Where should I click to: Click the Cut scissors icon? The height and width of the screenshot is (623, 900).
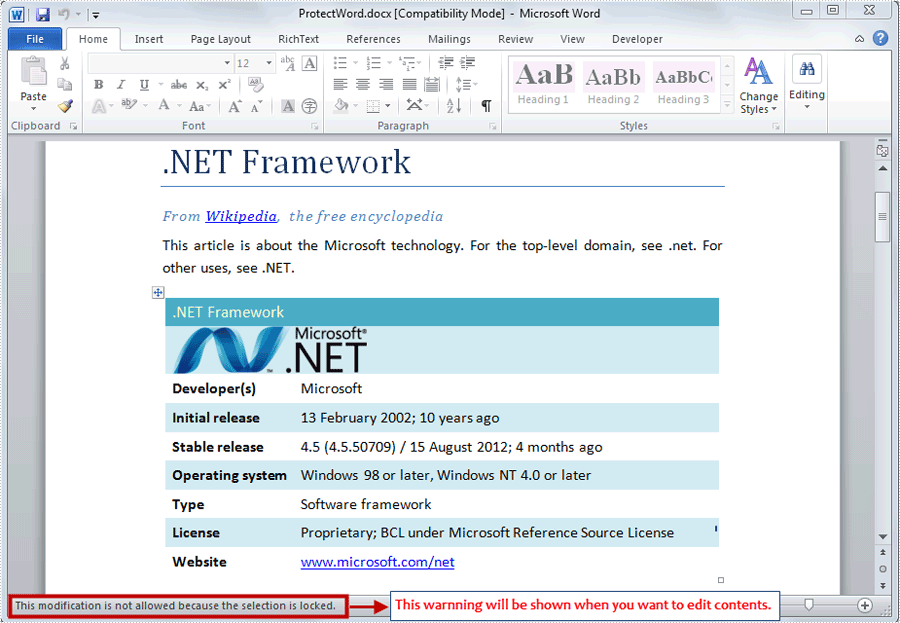[x=64, y=63]
